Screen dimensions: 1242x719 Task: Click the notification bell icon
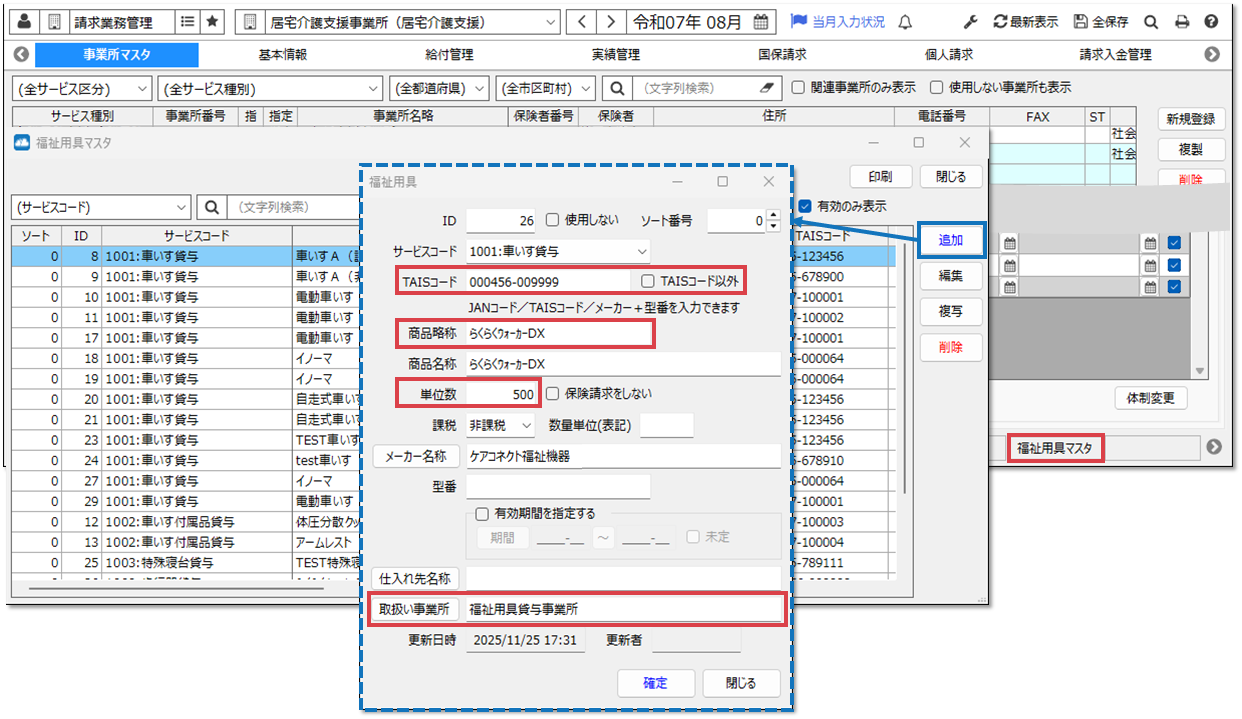tap(904, 21)
